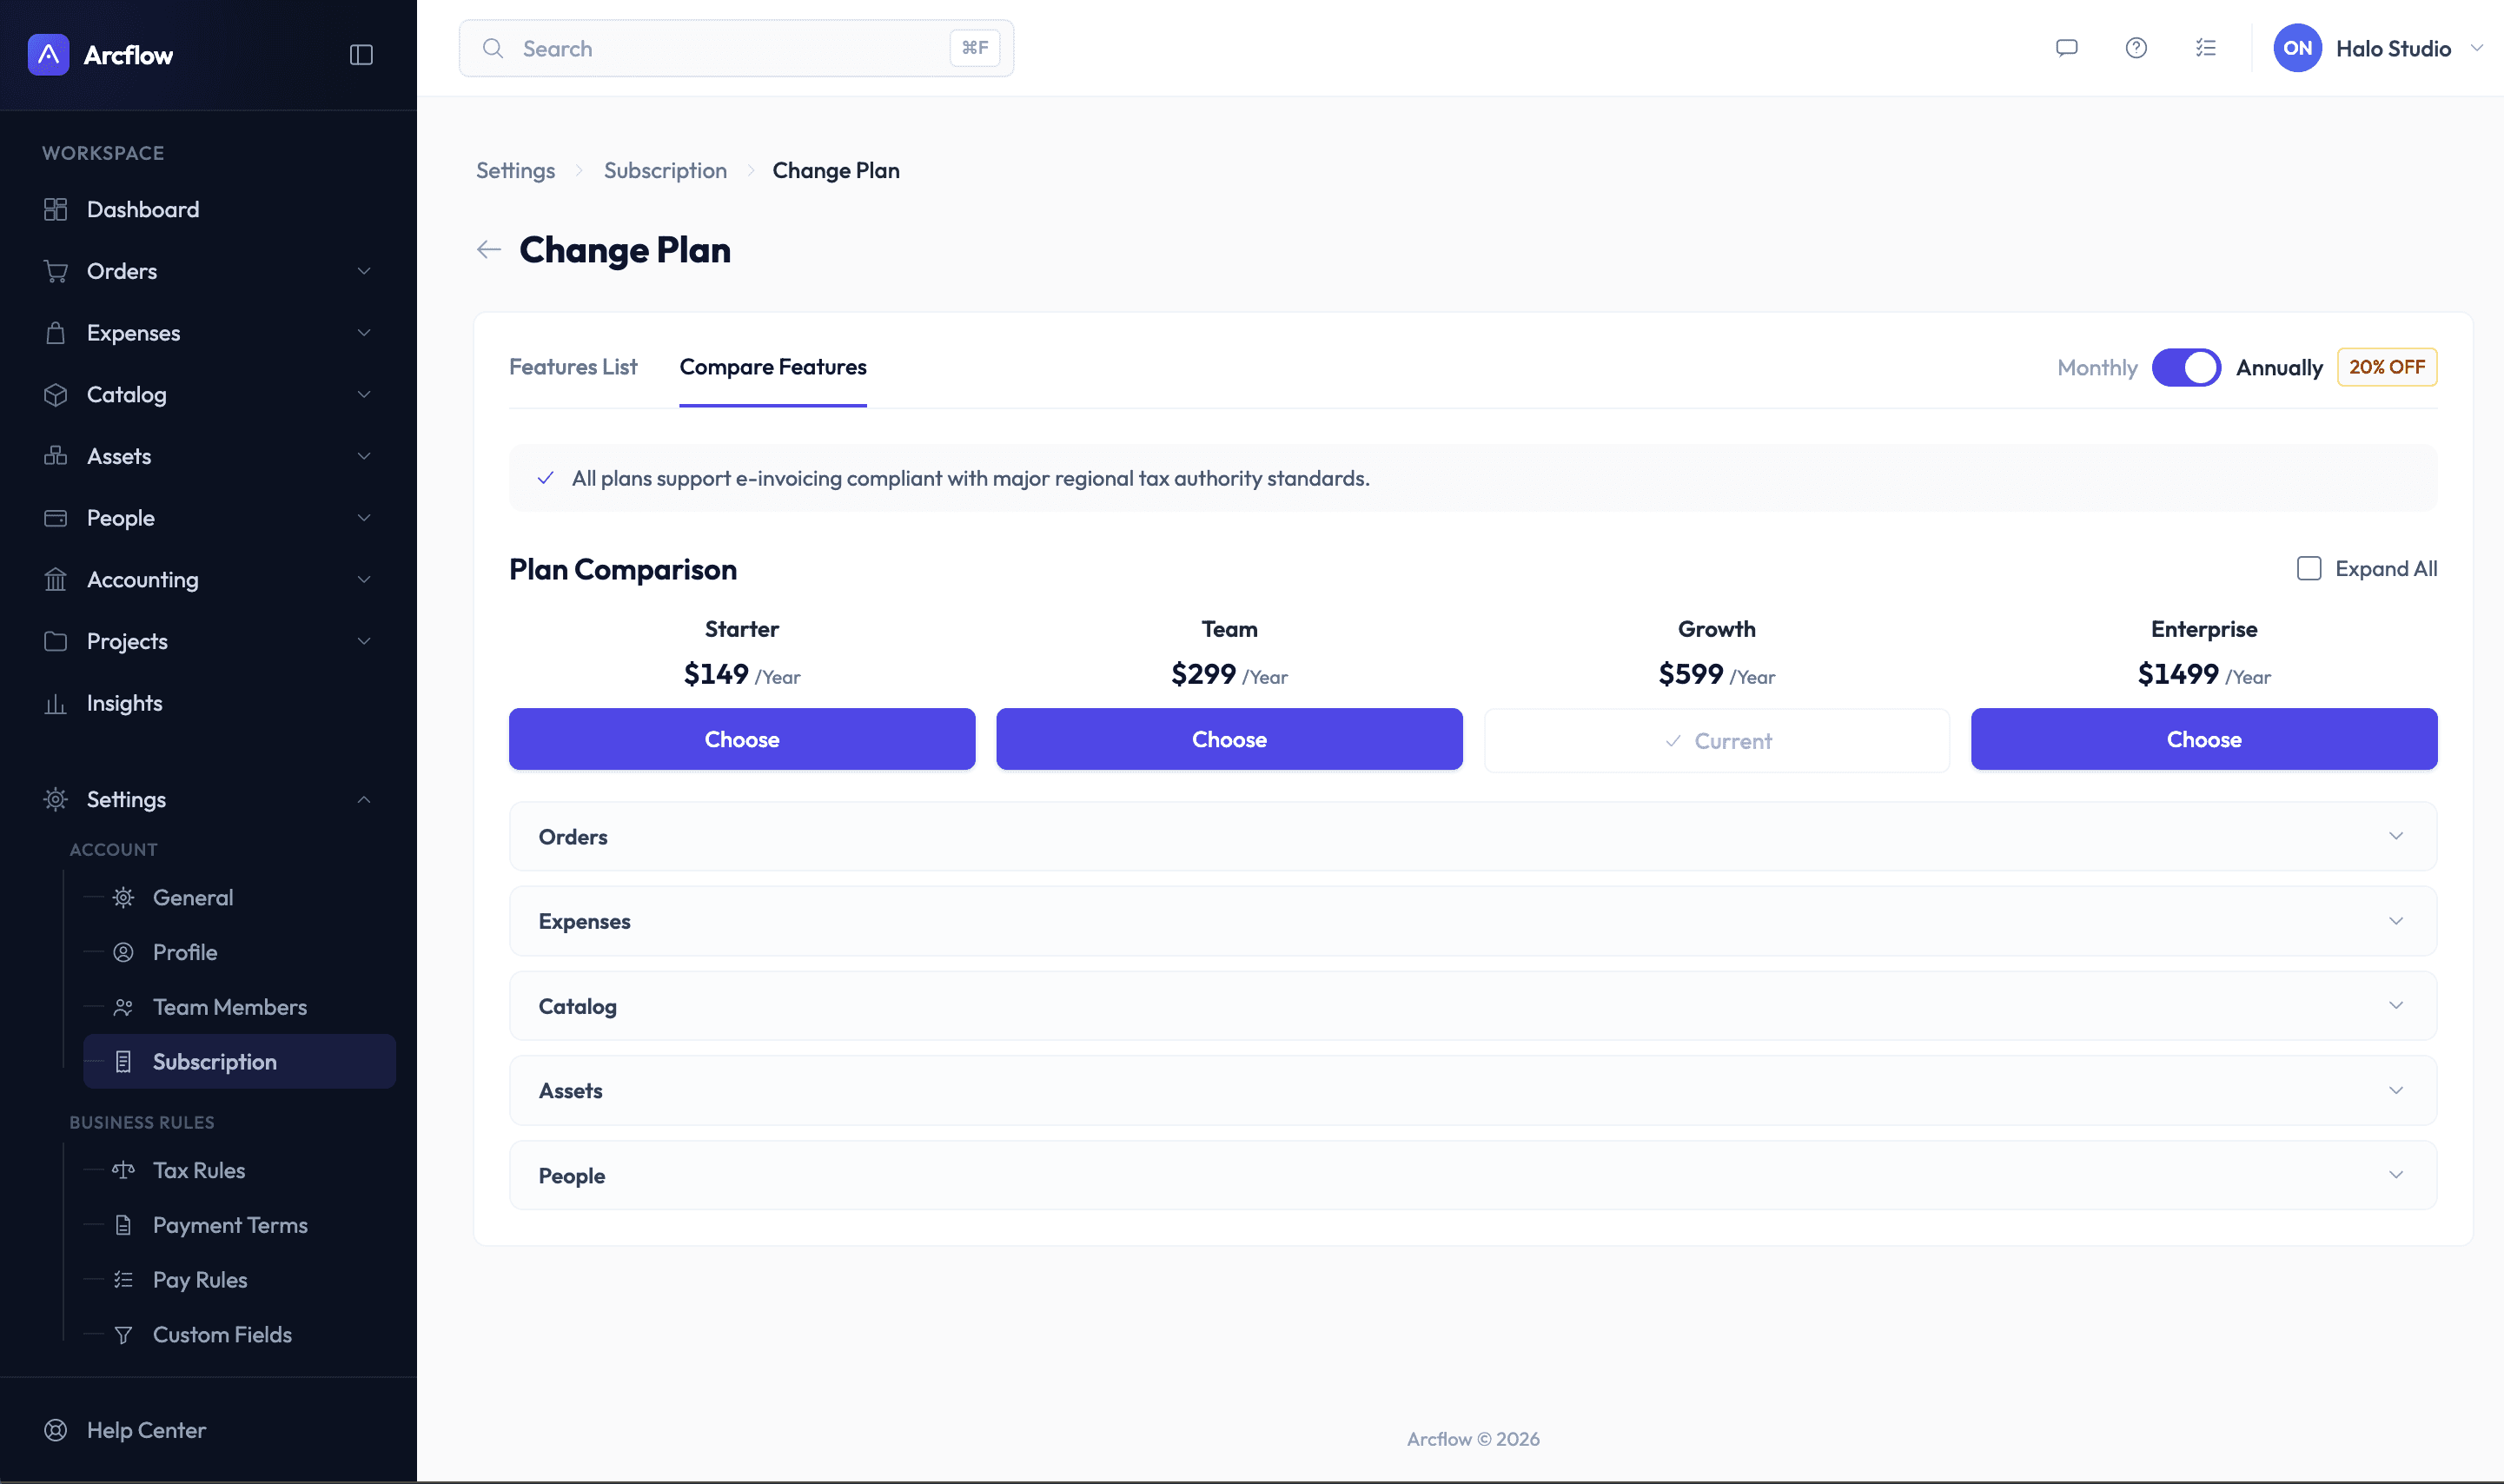Click the Projects folder icon

(56, 641)
